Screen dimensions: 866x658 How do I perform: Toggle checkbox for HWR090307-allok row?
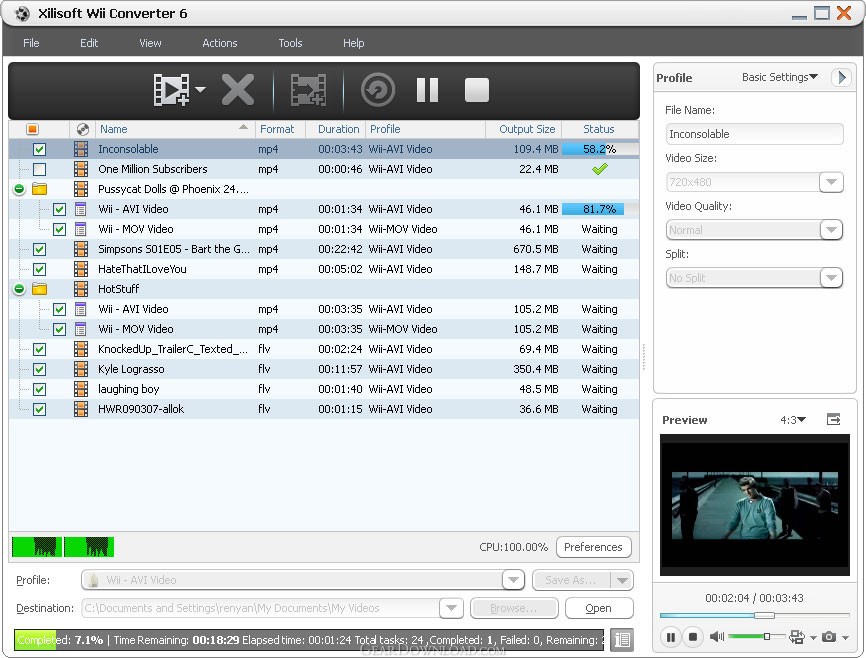pos(39,409)
